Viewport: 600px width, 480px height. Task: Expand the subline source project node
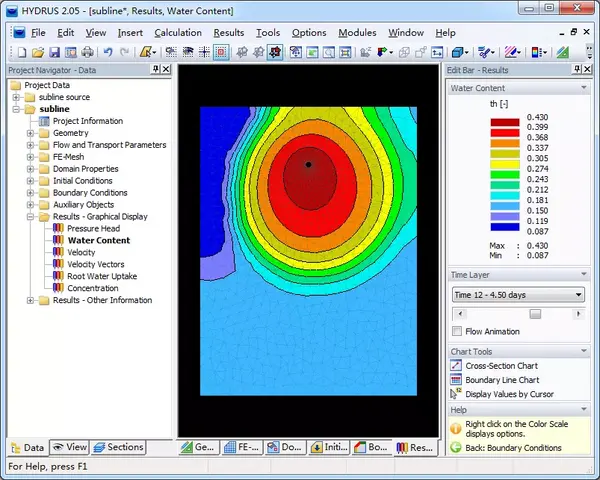[16, 97]
